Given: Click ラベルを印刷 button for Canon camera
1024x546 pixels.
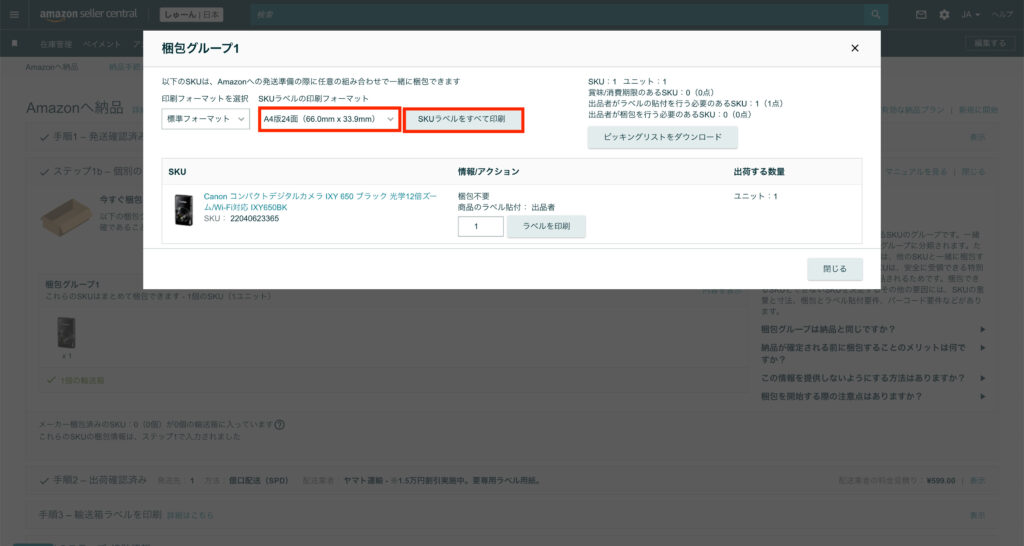Looking at the screenshot, I should pyautogui.click(x=546, y=227).
